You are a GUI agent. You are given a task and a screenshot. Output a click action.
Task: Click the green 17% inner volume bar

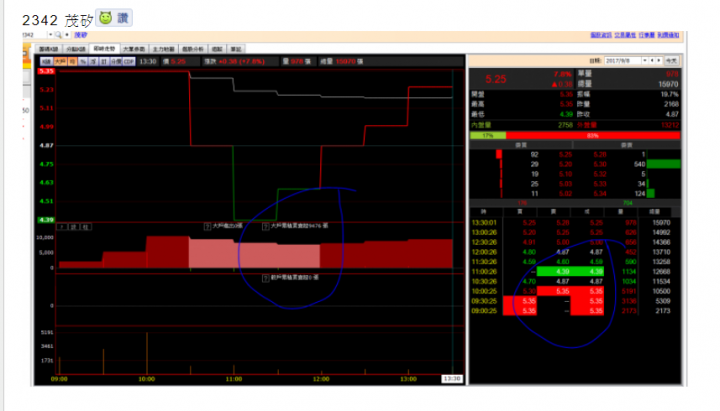tap(488, 135)
